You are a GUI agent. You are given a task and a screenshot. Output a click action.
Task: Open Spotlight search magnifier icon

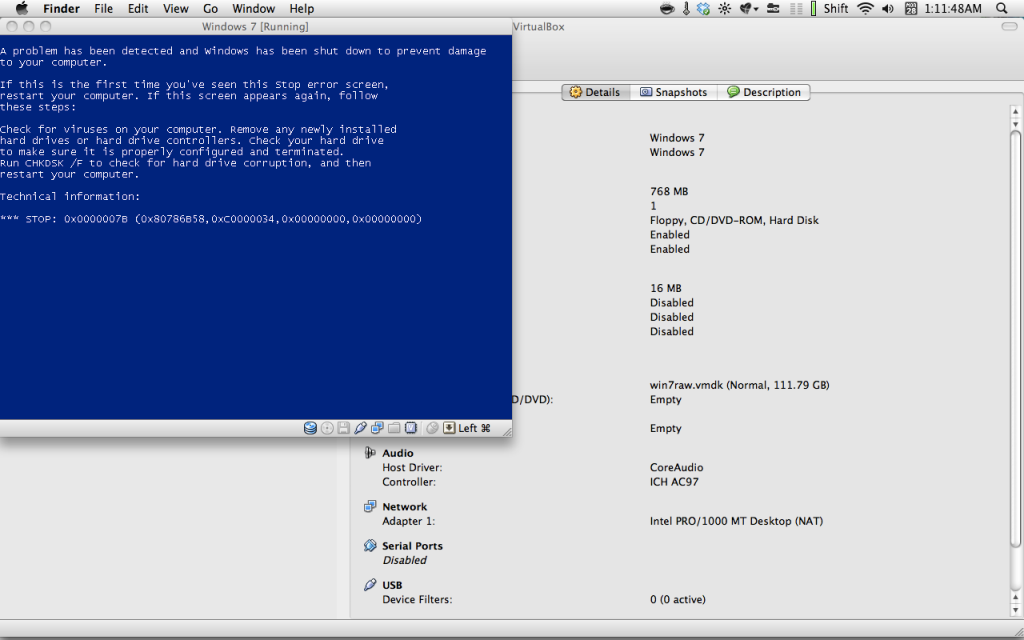click(1002, 9)
